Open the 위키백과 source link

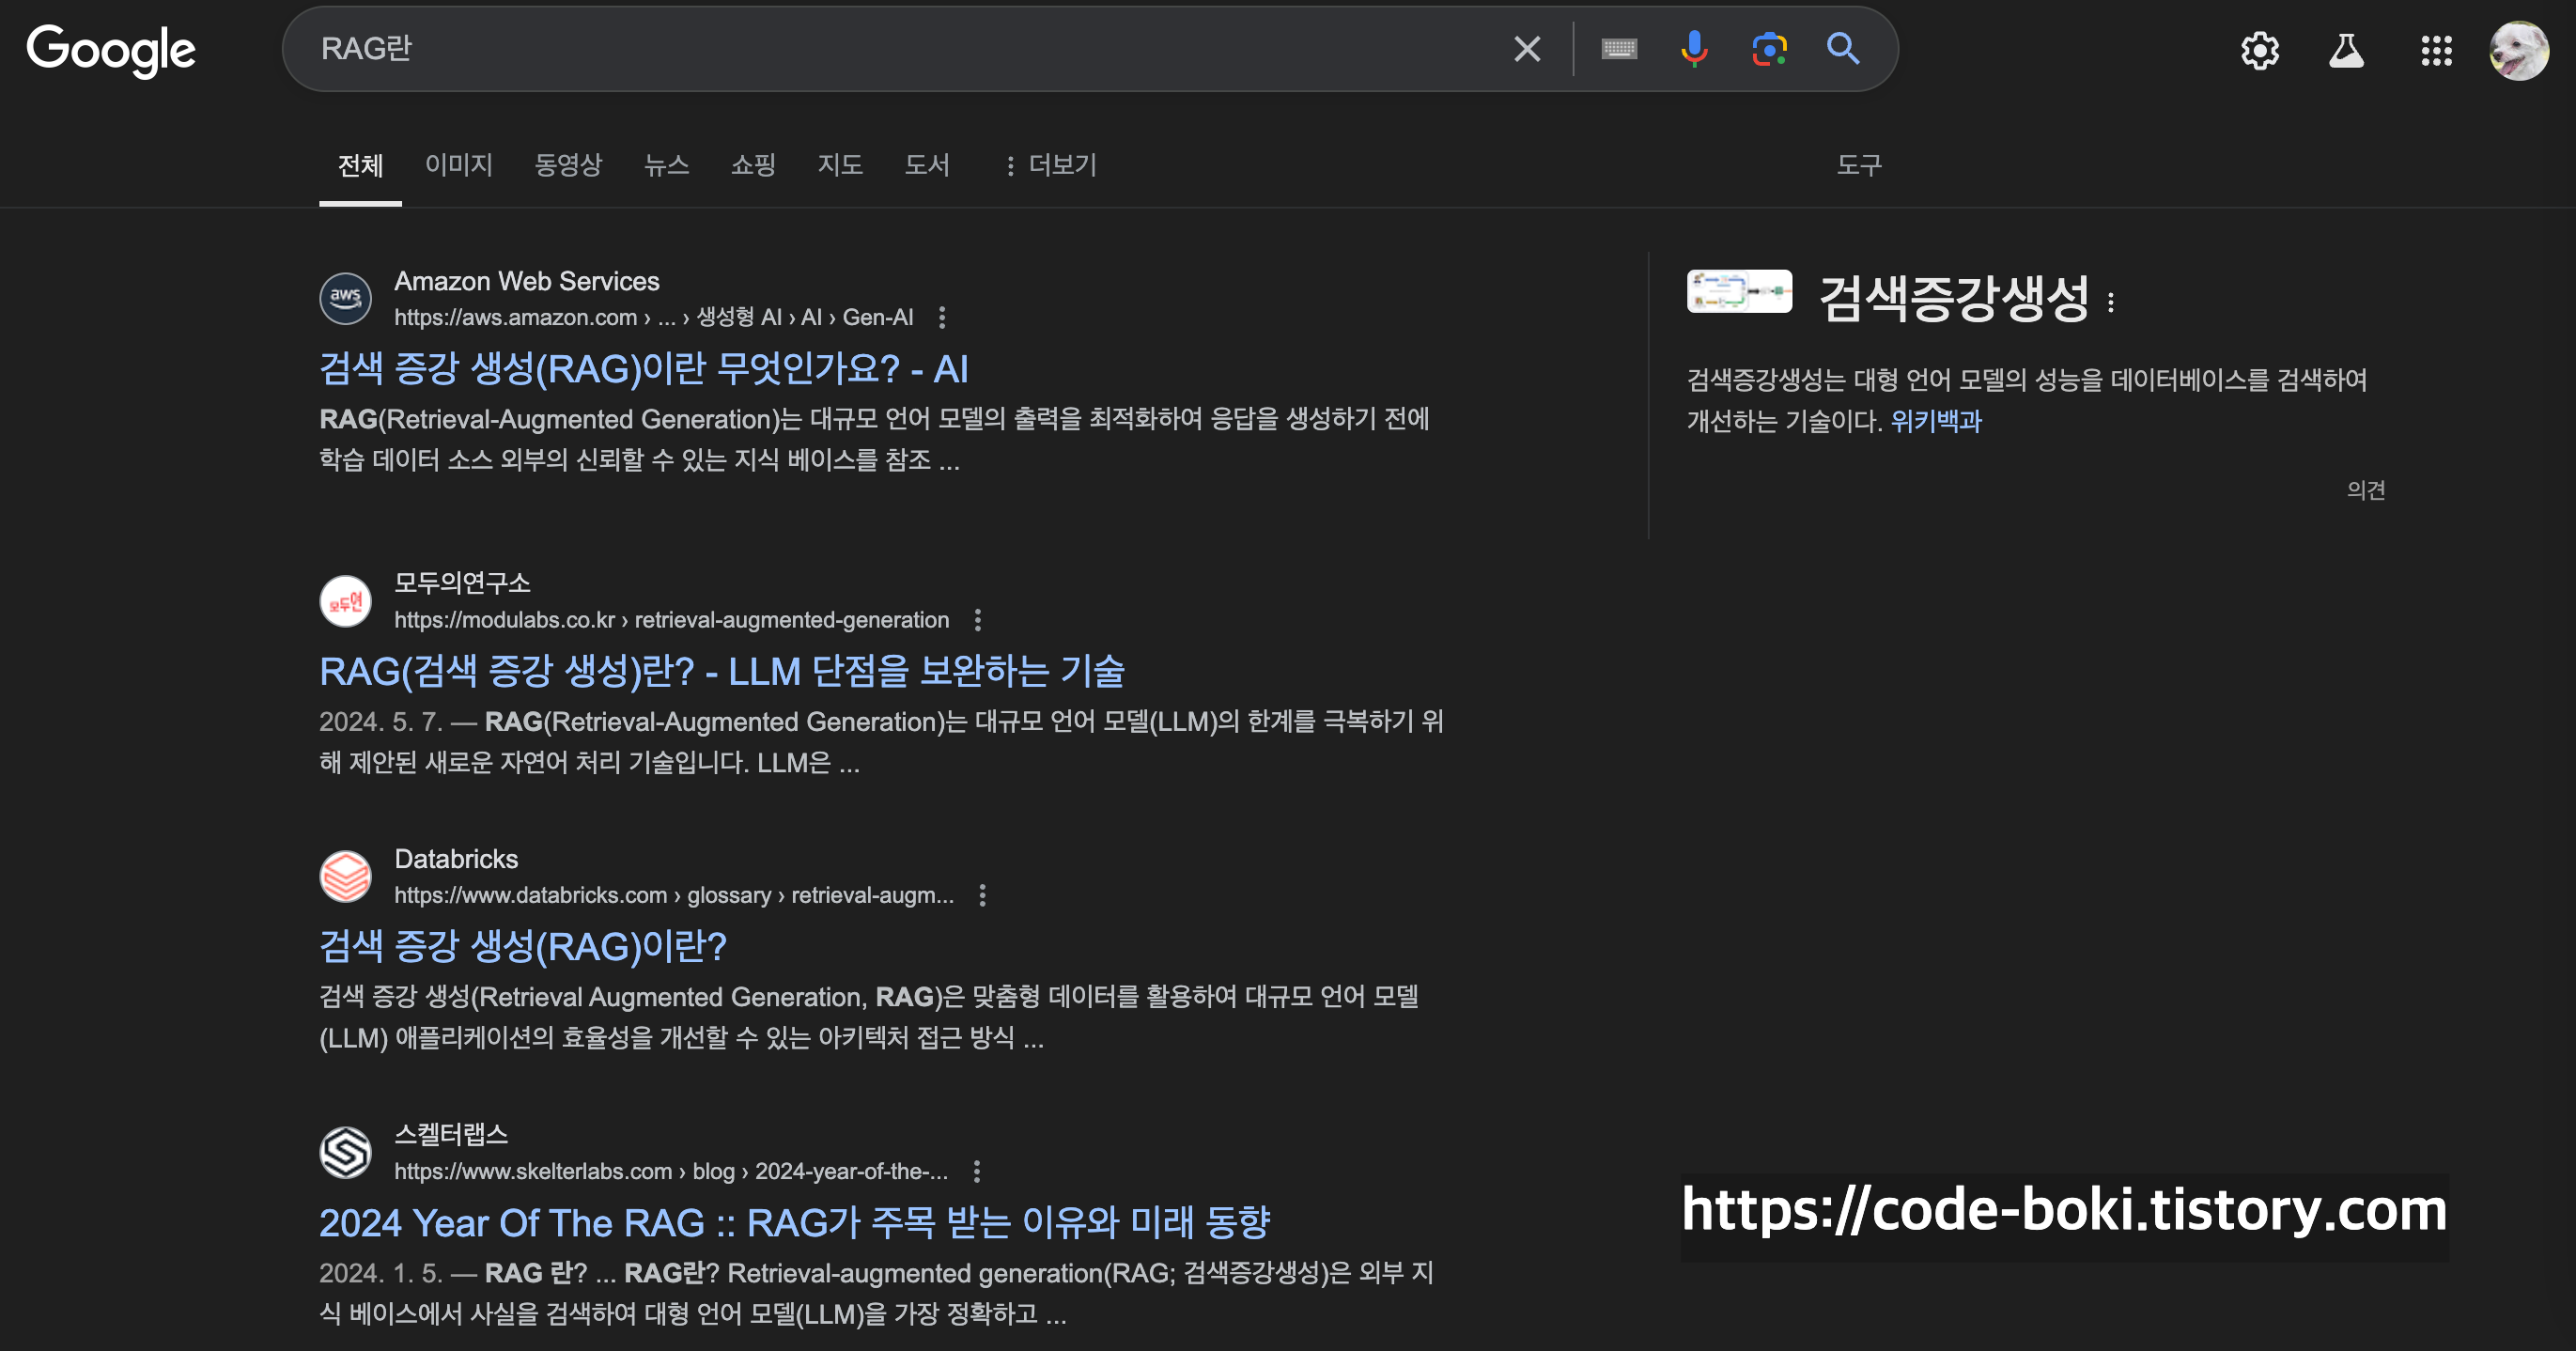(1935, 421)
